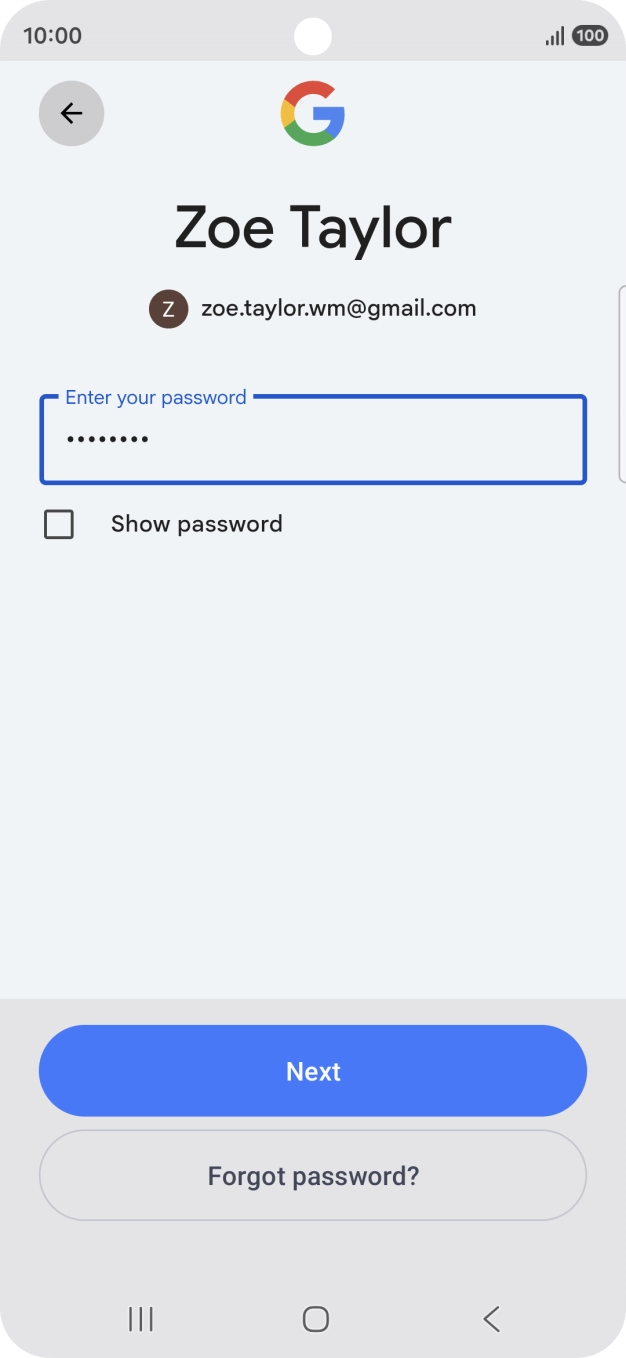Open recent apps from navigation bar
Image resolution: width=626 pixels, height=1358 pixels.
coord(141,1319)
